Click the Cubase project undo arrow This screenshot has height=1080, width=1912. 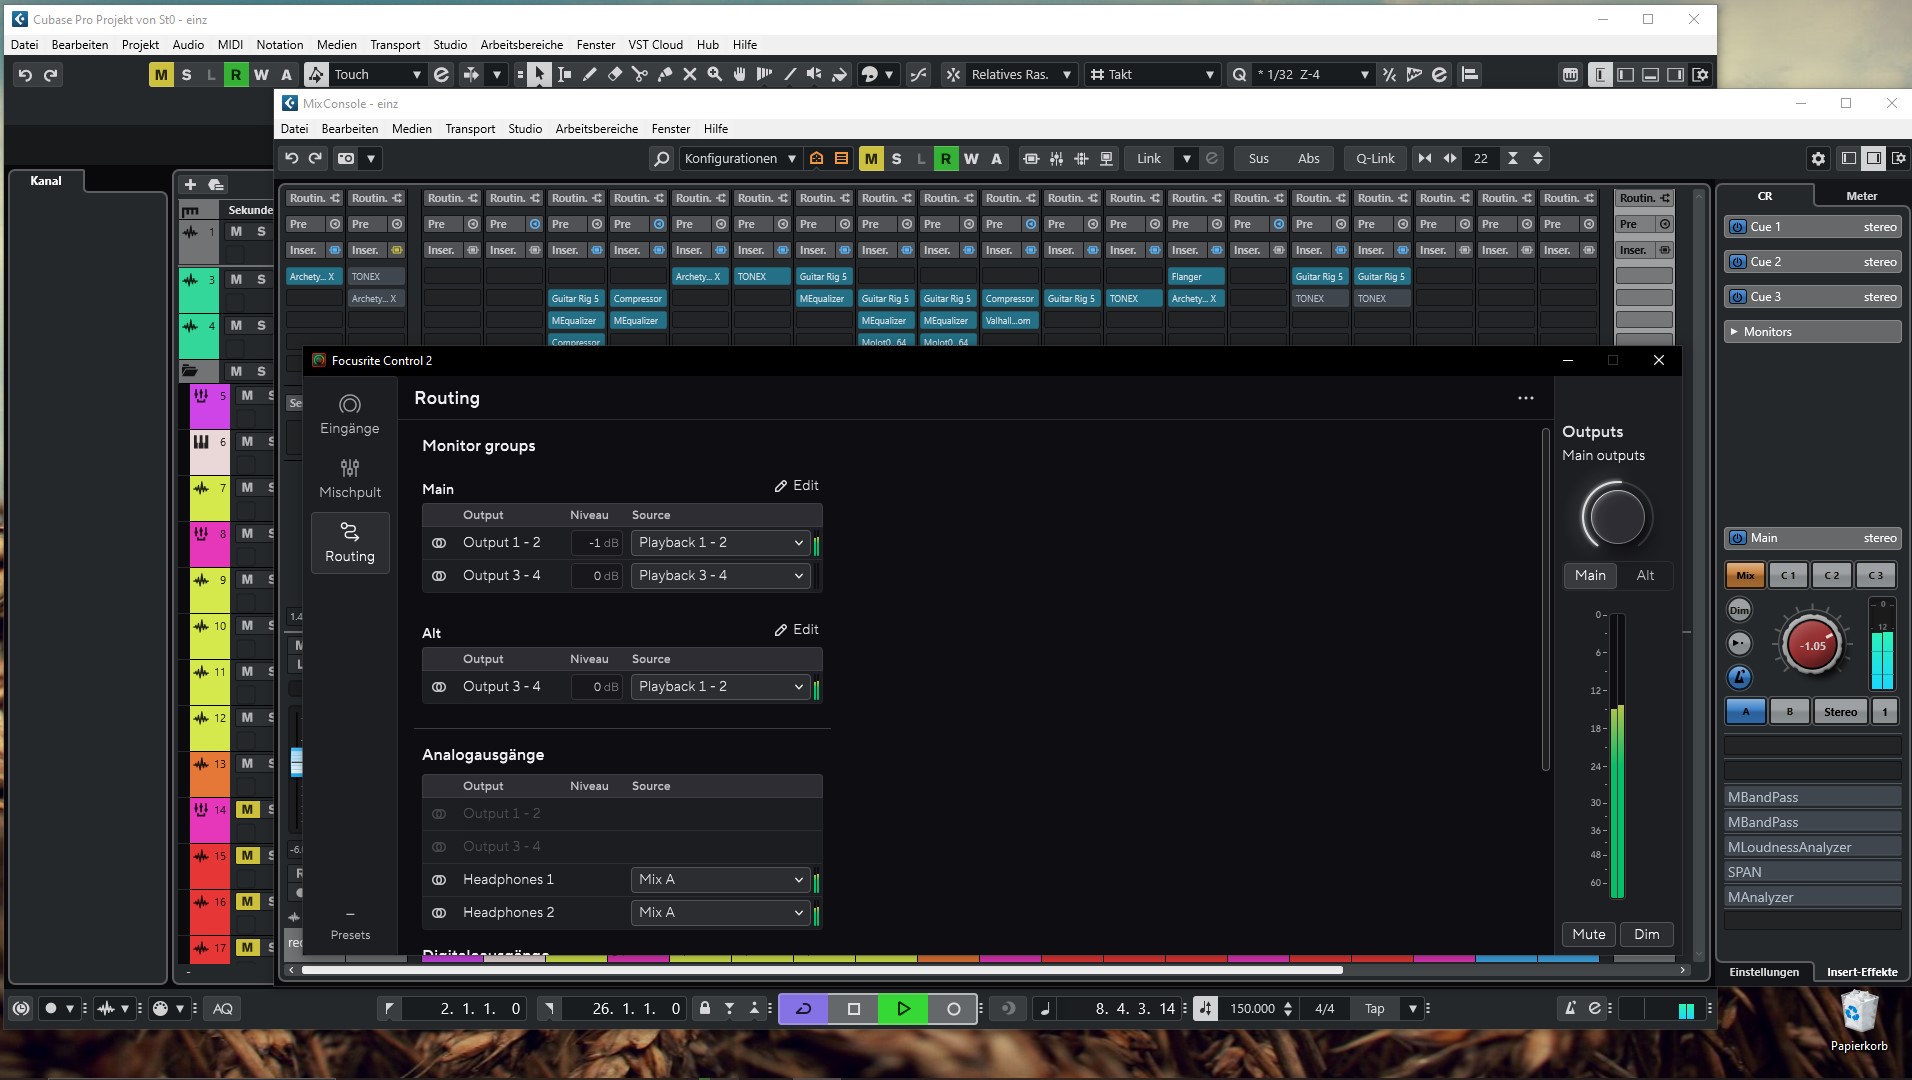click(25, 74)
